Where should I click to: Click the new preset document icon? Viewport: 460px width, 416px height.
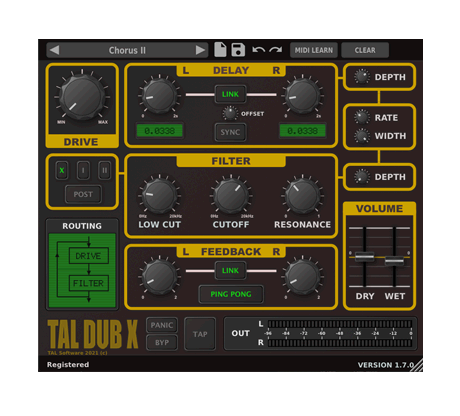tap(220, 50)
